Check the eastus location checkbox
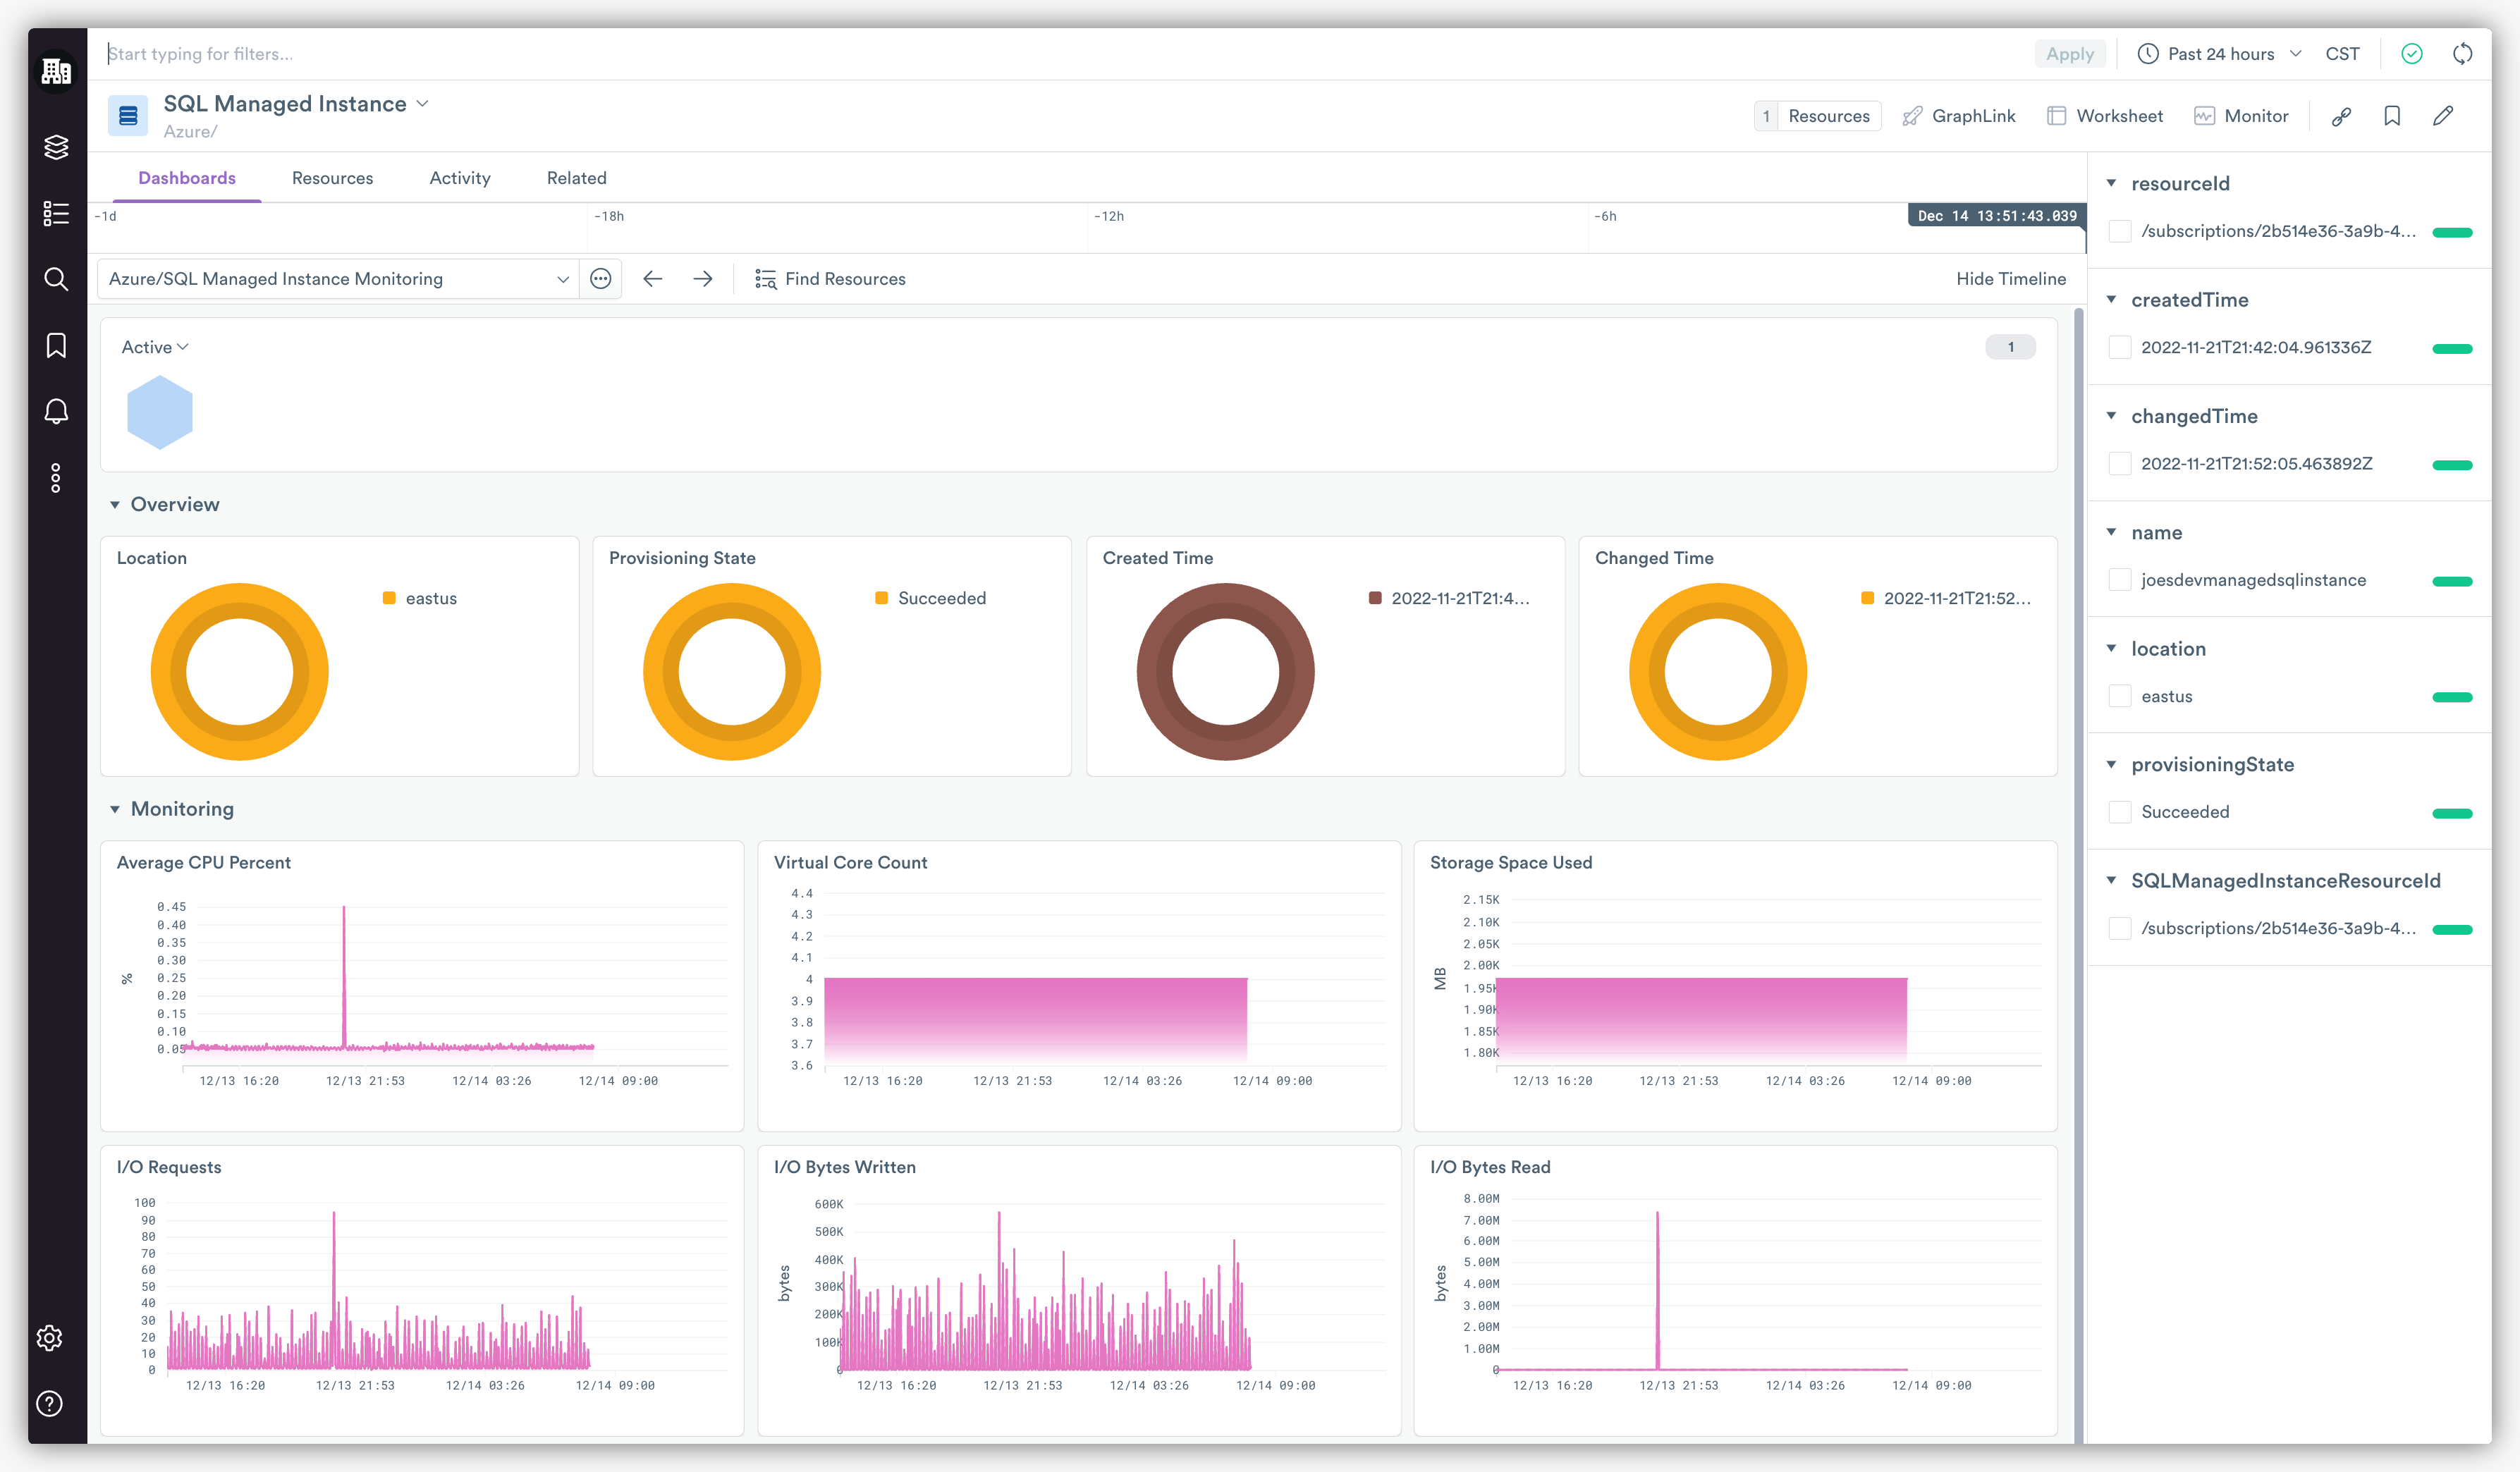Screen dimensions: 2520x1472 click(x=2119, y=696)
